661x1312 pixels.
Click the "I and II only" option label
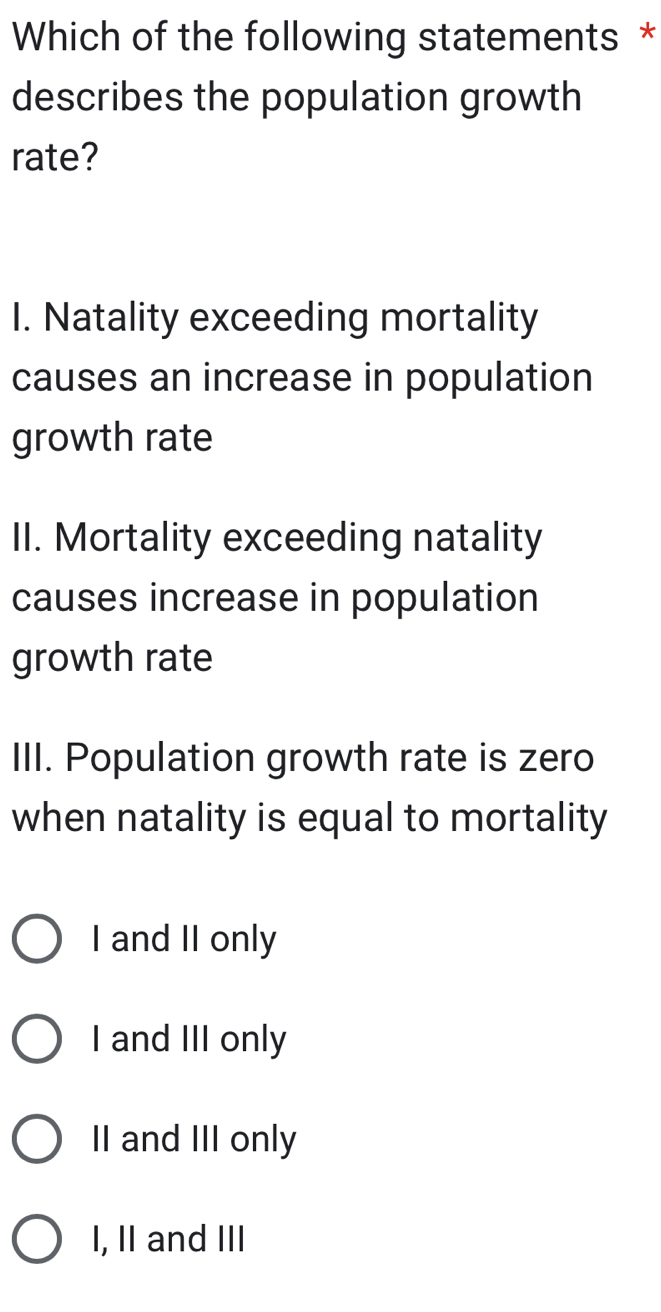click(x=183, y=940)
